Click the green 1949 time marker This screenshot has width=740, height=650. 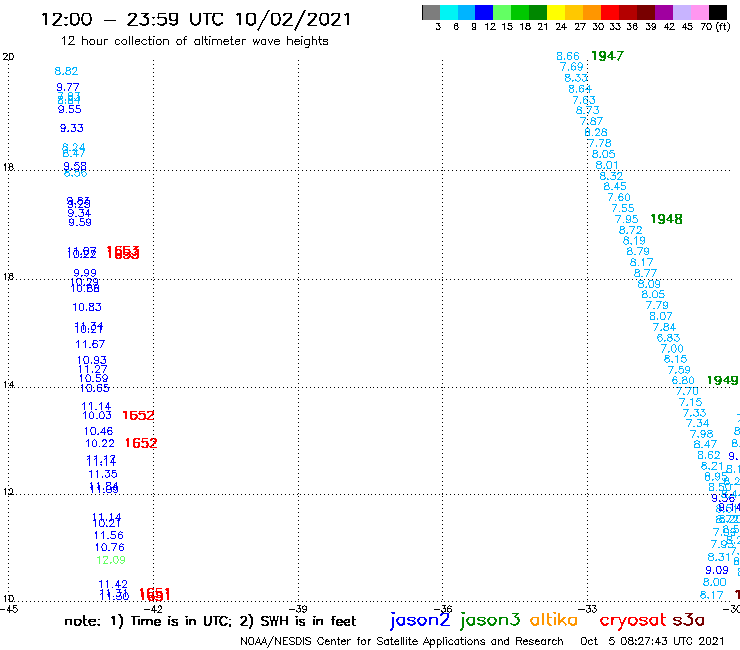pos(722,380)
